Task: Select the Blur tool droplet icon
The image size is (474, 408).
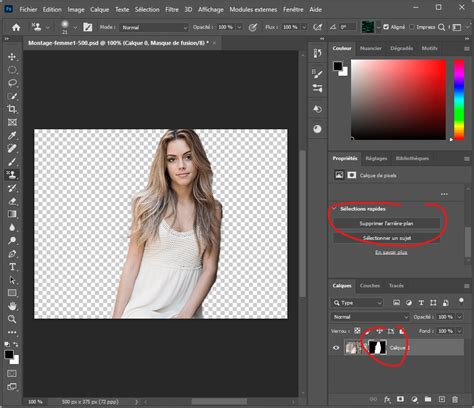Action: tap(12, 227)
